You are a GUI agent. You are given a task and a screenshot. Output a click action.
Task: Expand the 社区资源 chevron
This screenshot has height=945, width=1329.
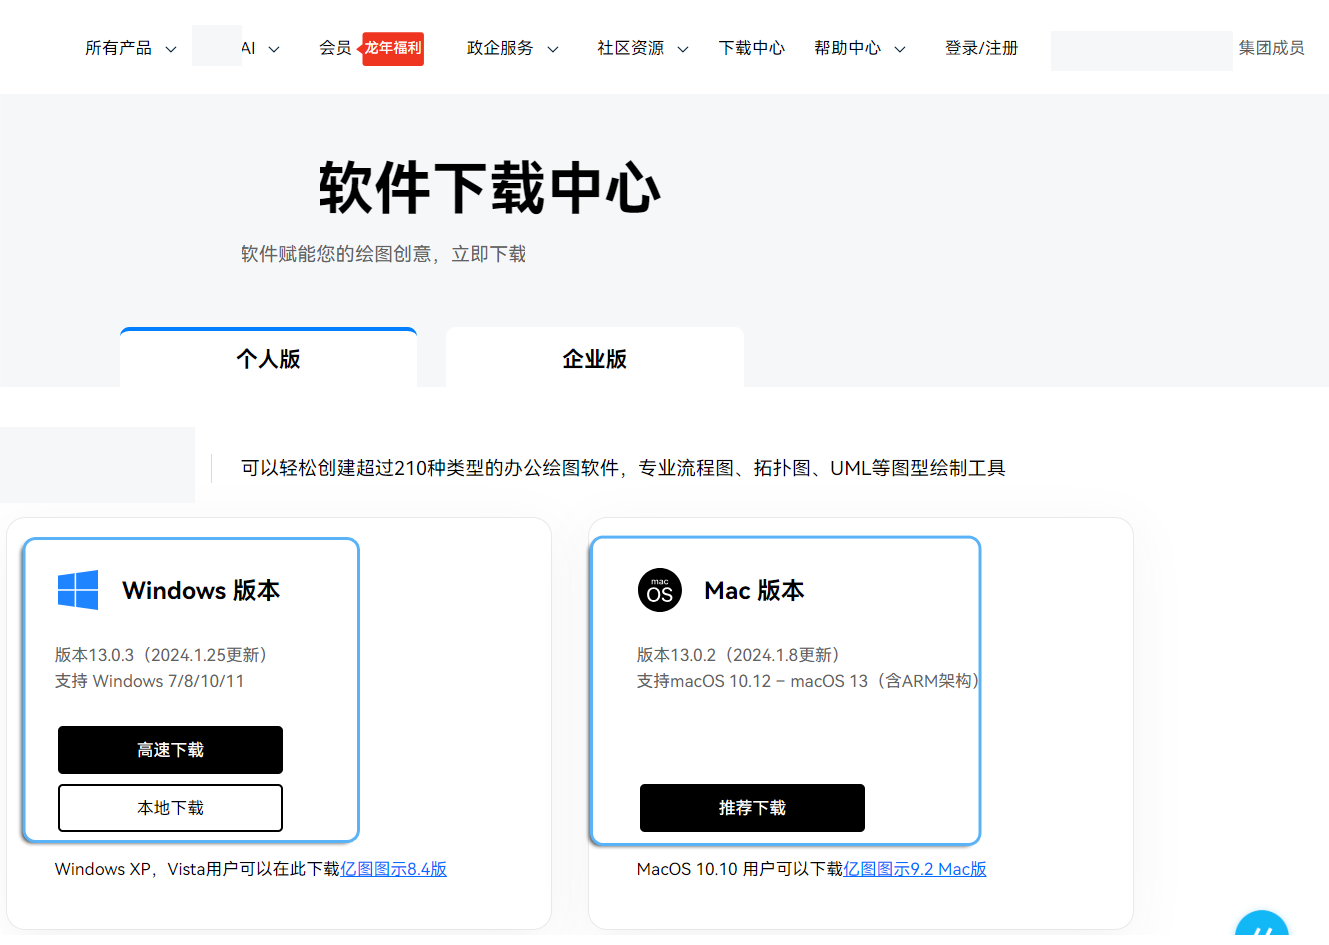pyautogui.click(x=683, y=49)
